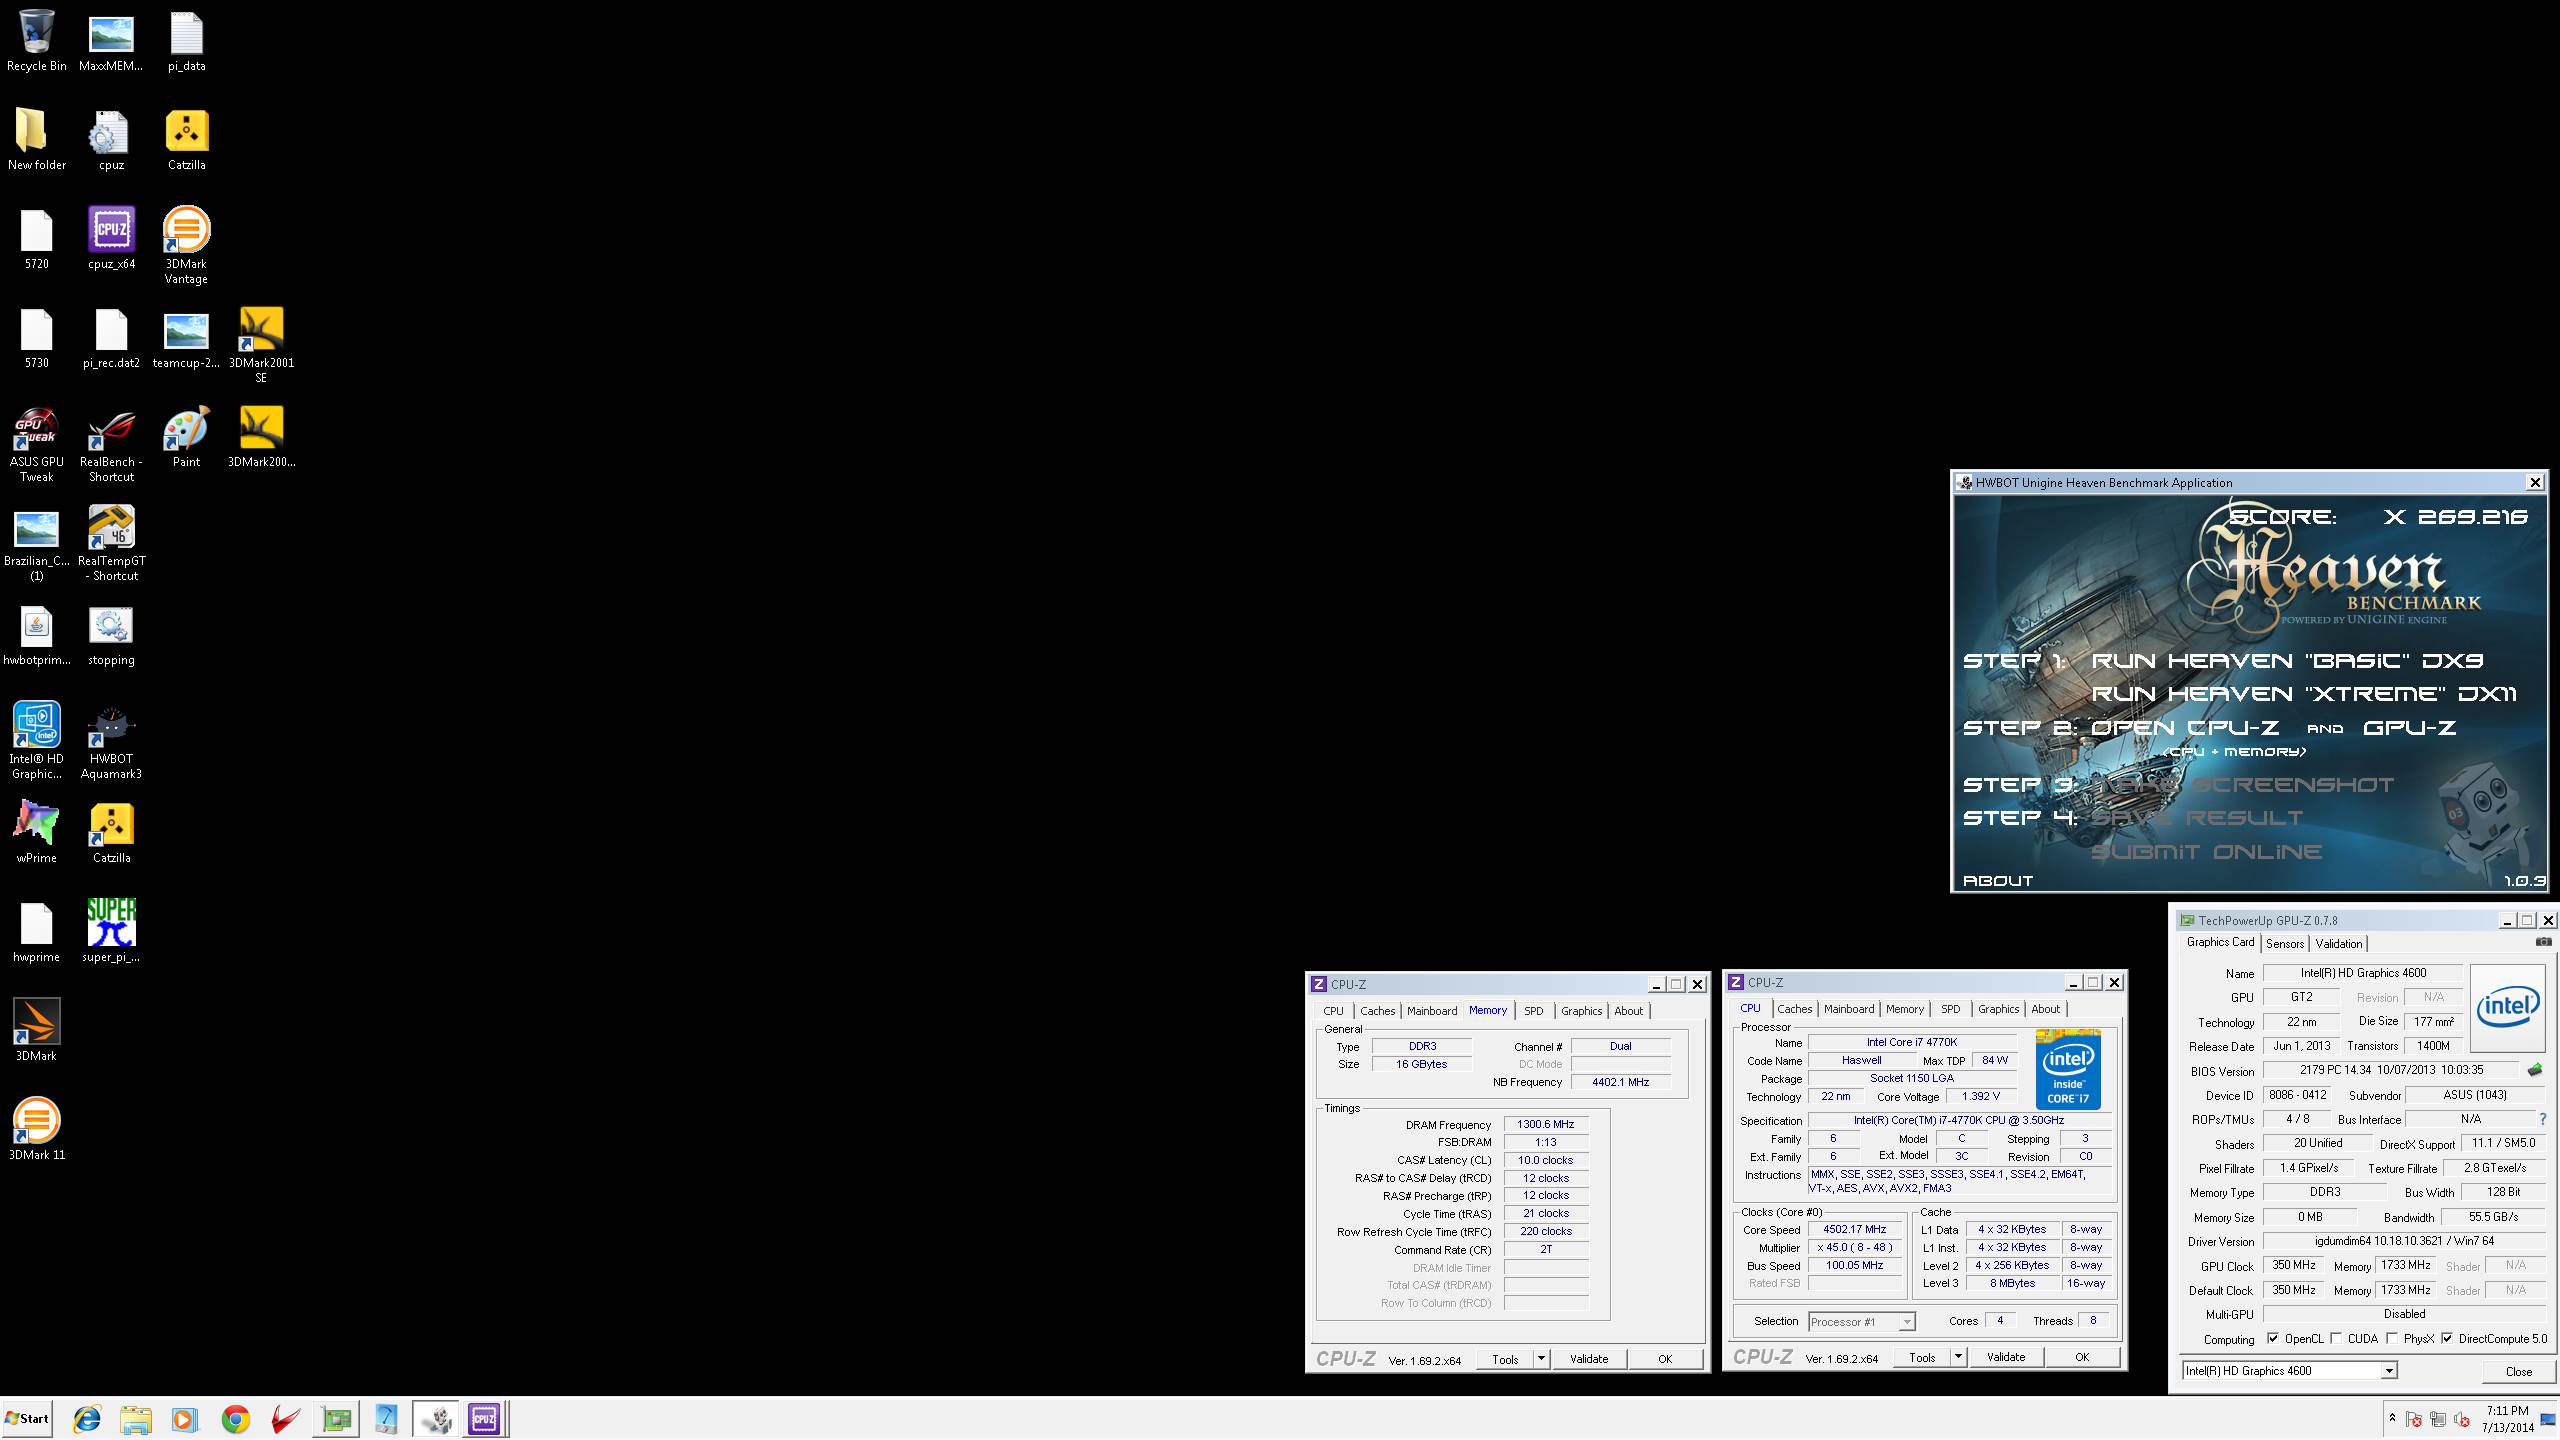Click the Bus Interface question mark in GPU-Z
This screenshot has width=2560, height=1440.
tap(2543, 1119)
